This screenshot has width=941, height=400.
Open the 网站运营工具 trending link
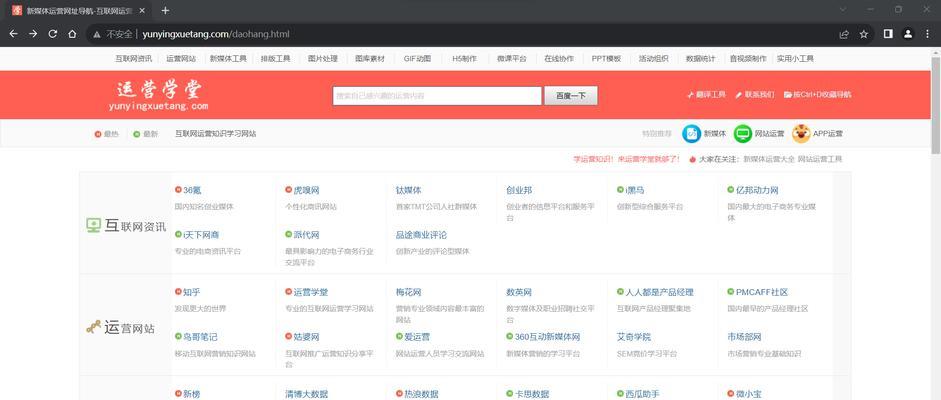(820, 160)
